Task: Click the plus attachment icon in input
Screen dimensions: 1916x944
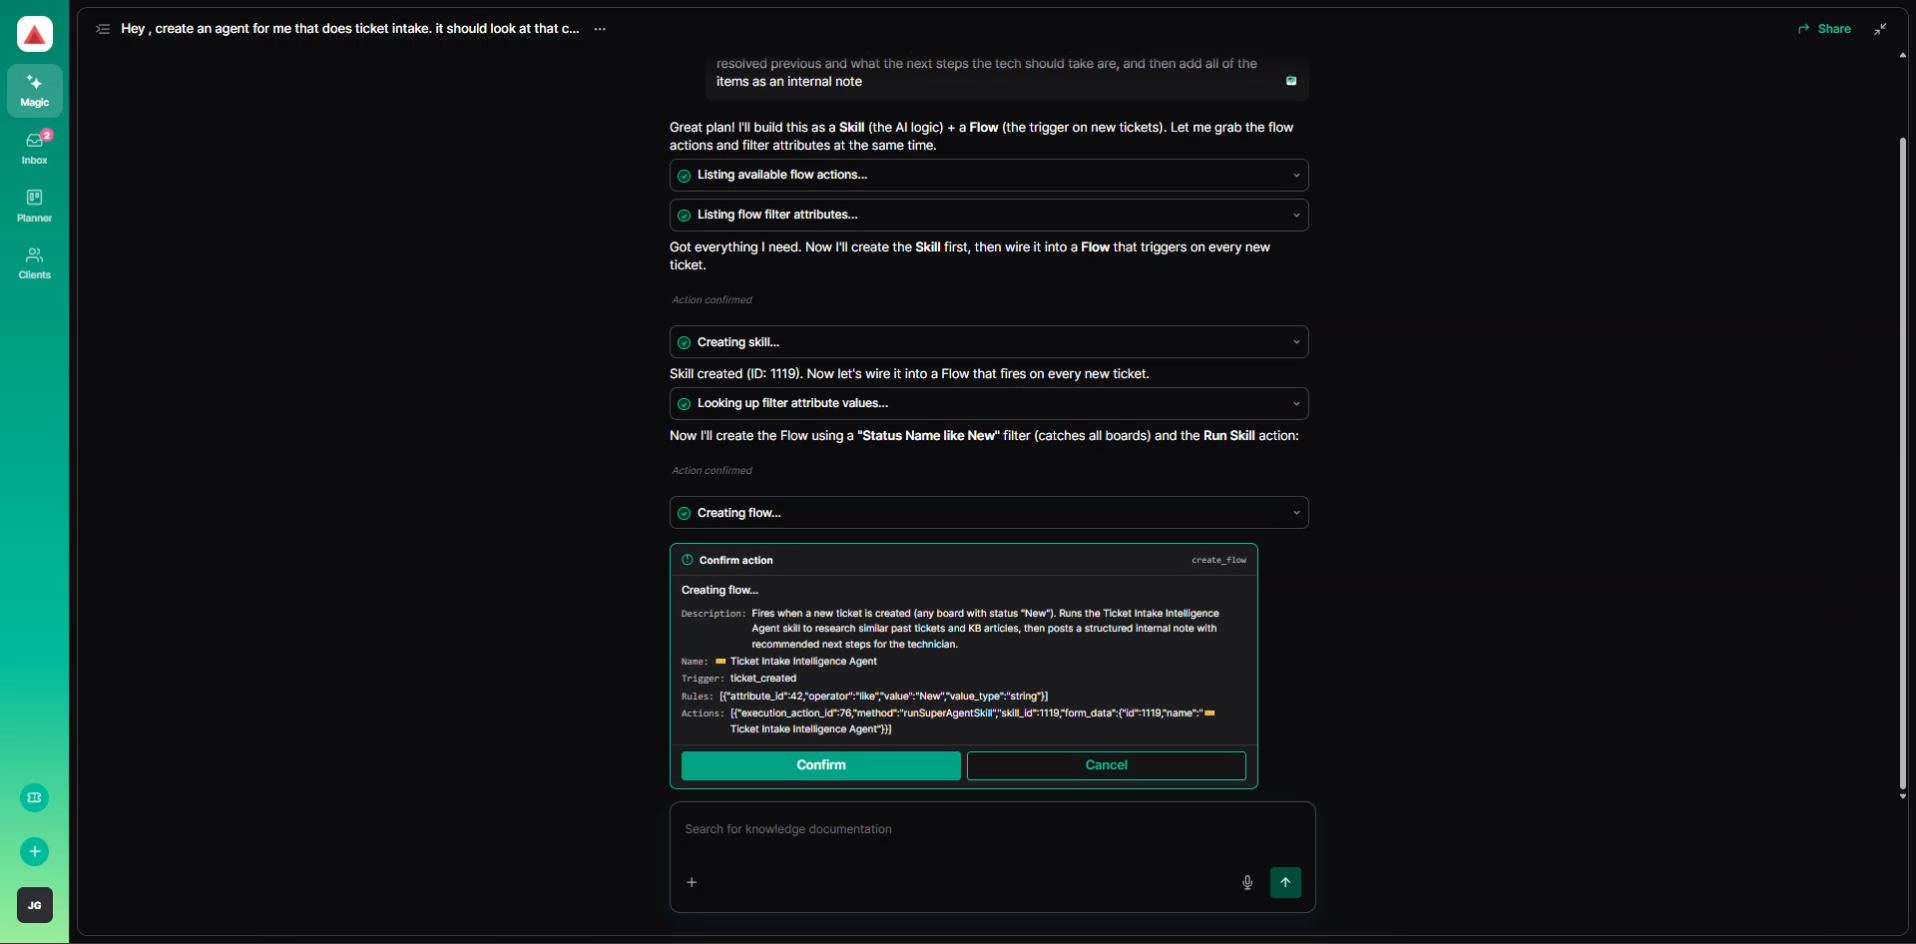Action: click(691, 882)
